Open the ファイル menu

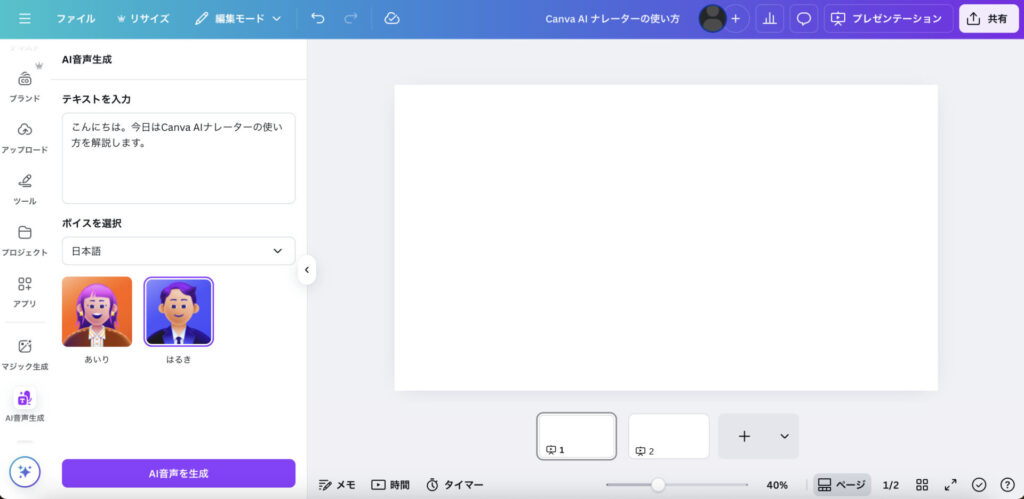click(76, 19)
